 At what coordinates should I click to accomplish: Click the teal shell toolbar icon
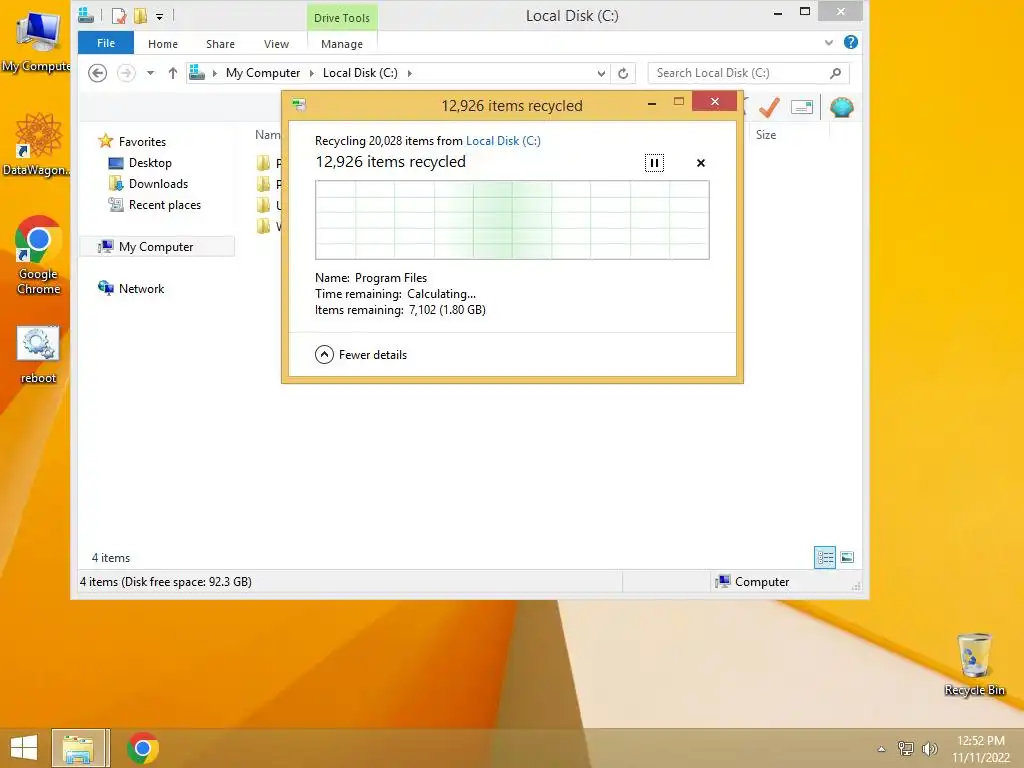point(842,107)
